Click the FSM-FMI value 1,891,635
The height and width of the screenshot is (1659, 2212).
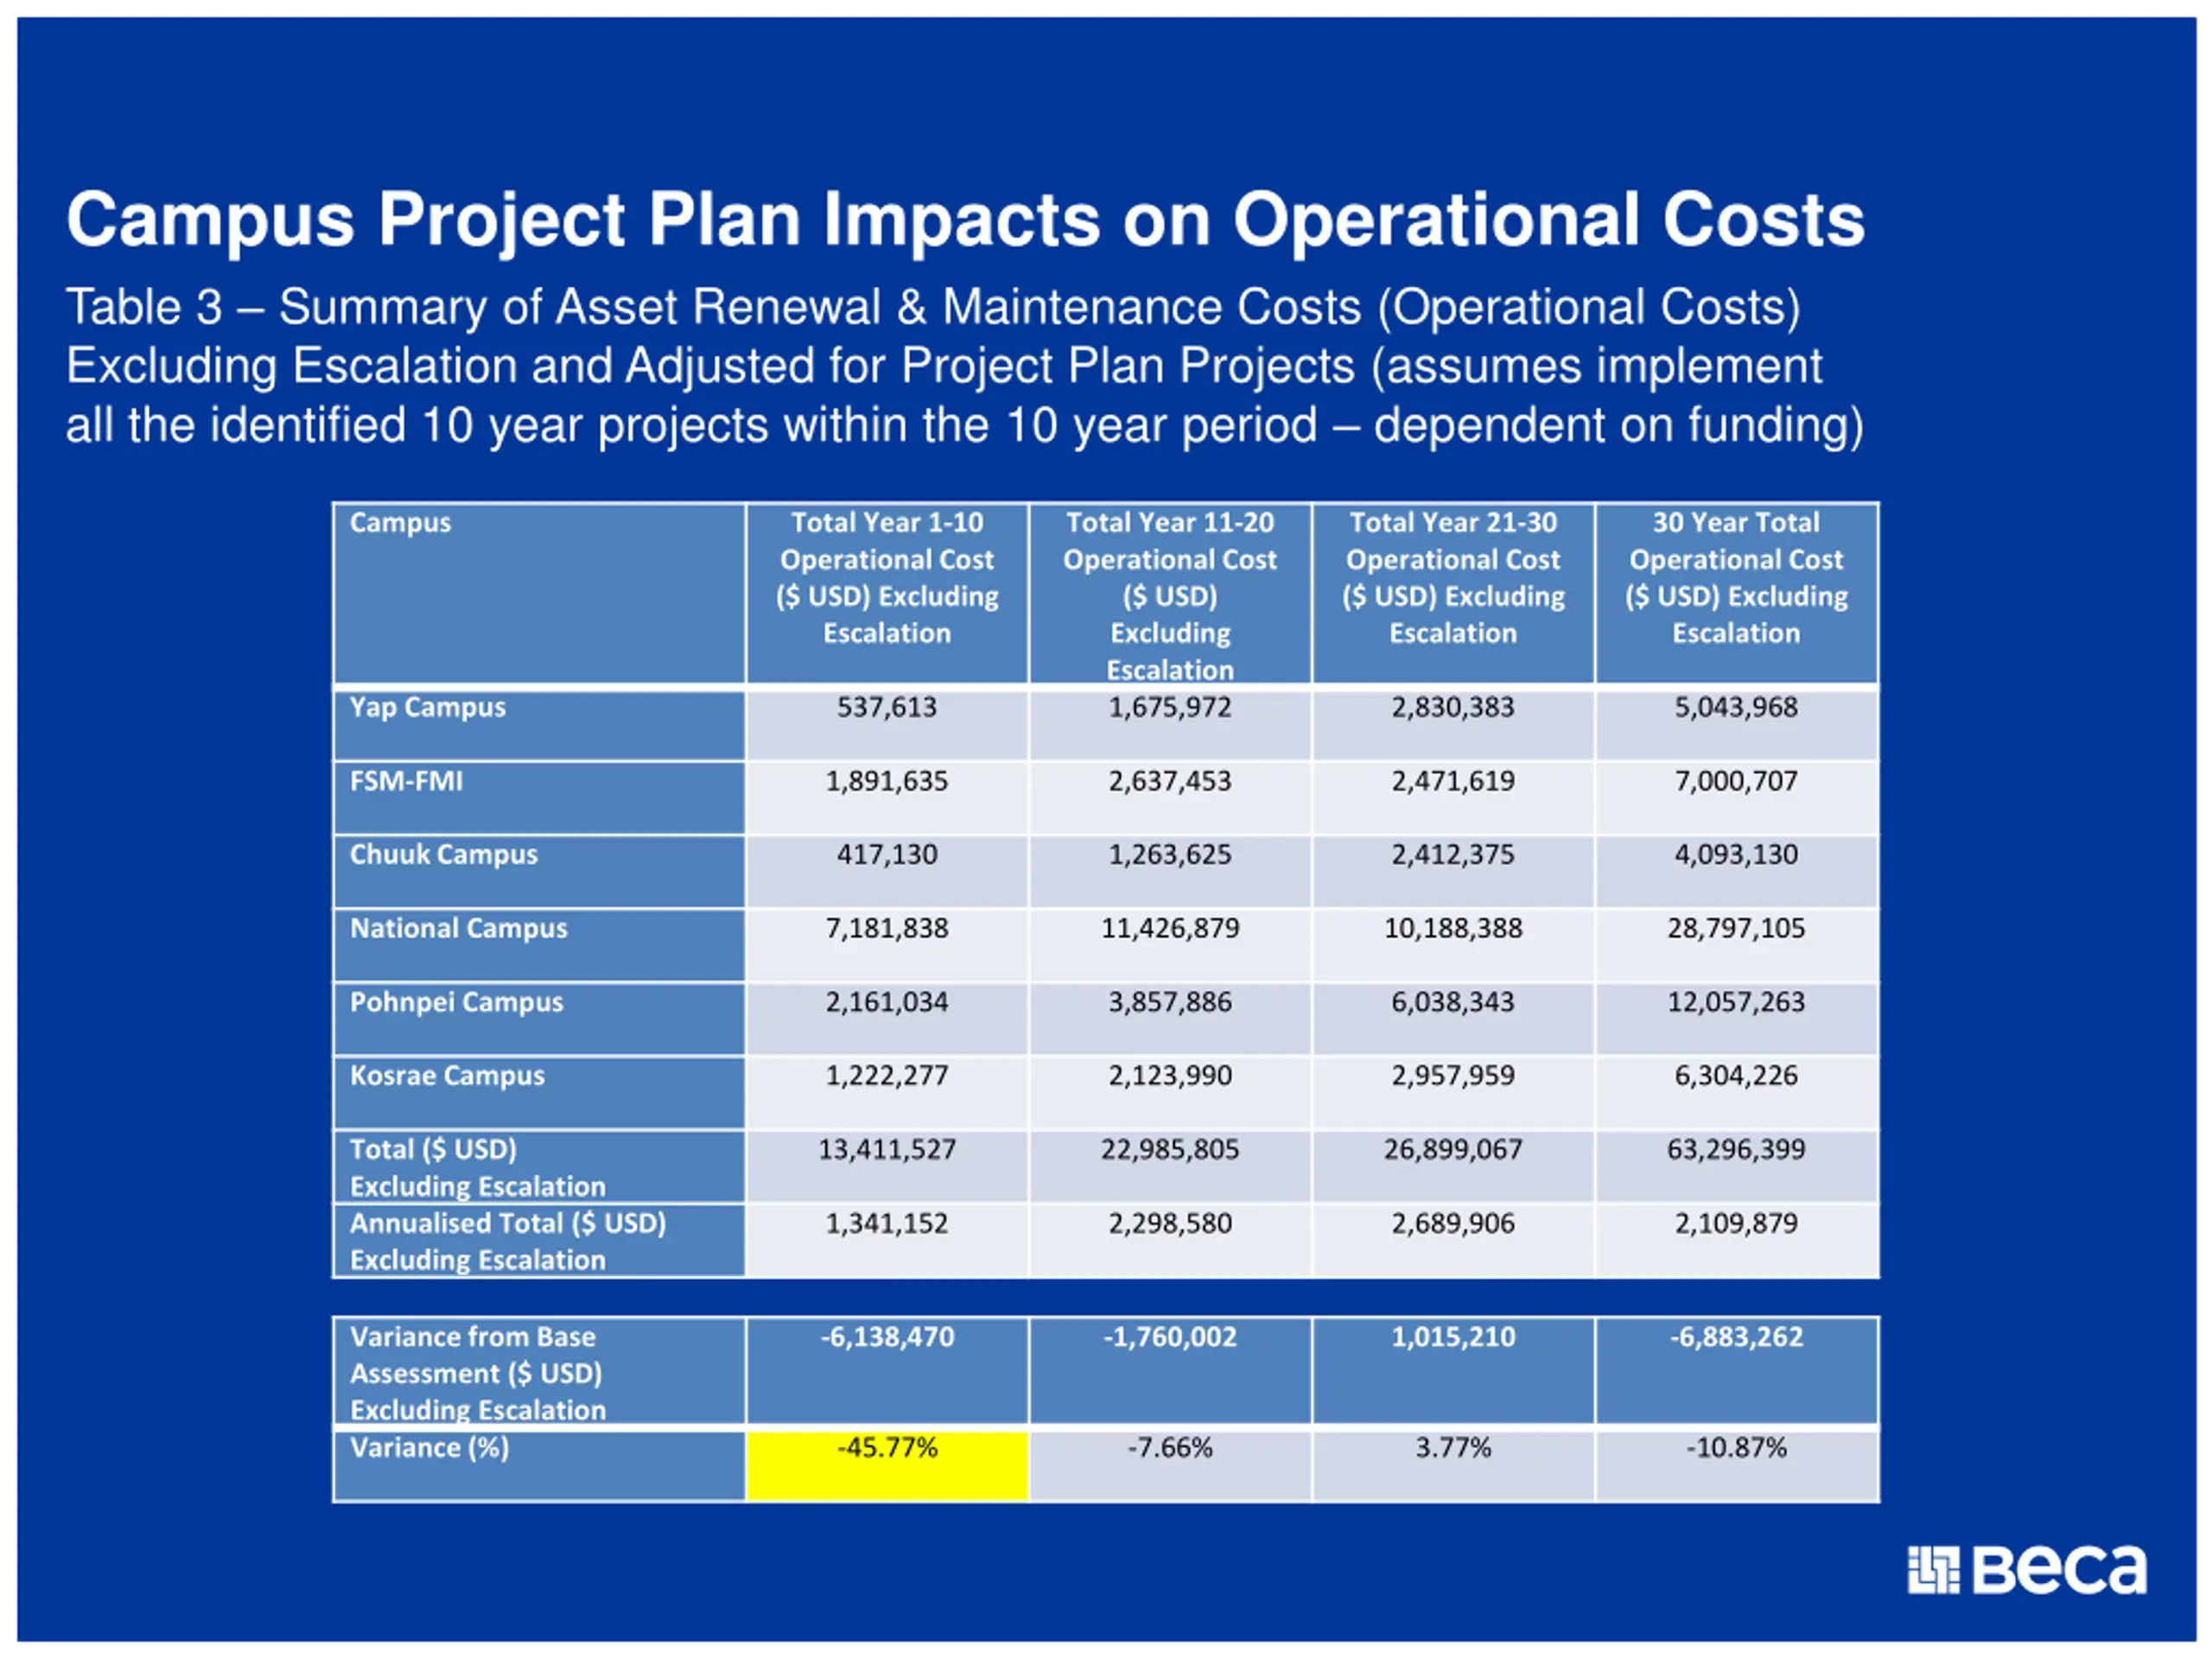[x=887, y=781]
